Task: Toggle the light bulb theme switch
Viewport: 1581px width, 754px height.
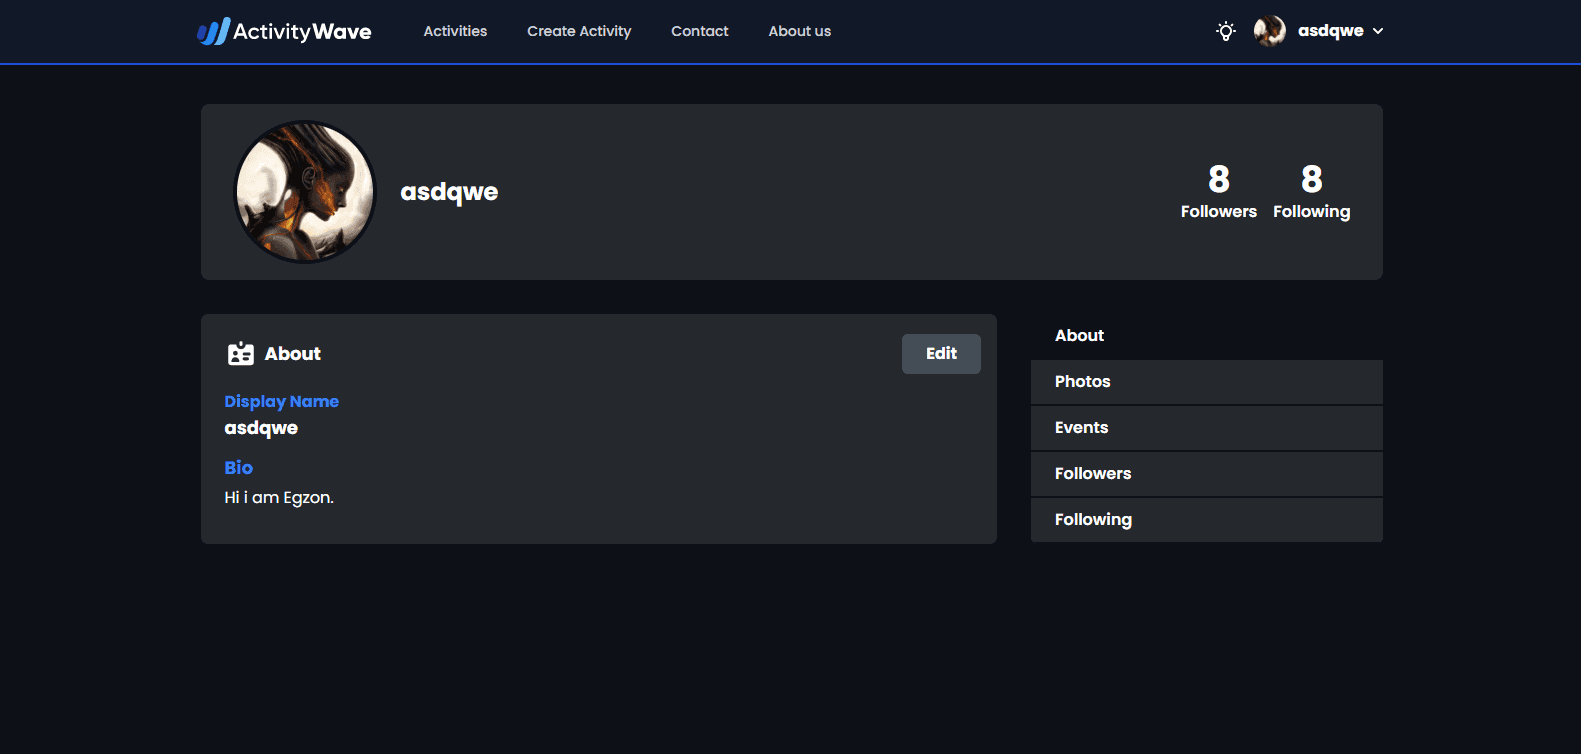Action: pos(1225,31)
